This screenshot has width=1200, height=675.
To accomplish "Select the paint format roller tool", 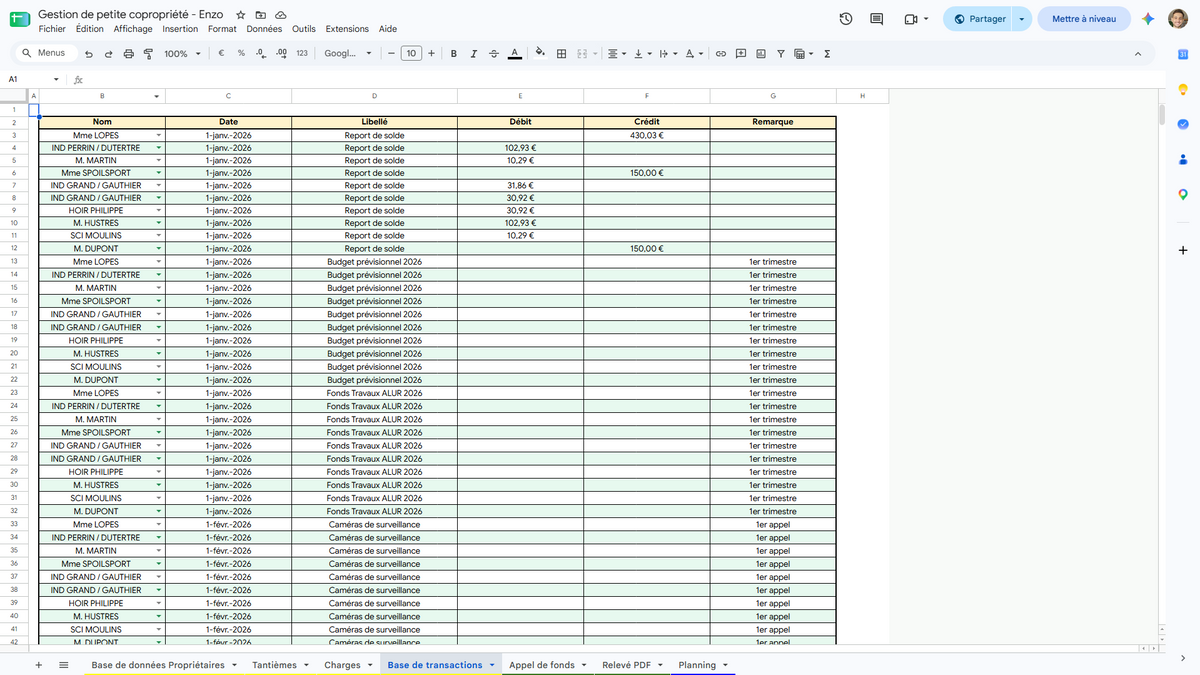I will [148, 54].
